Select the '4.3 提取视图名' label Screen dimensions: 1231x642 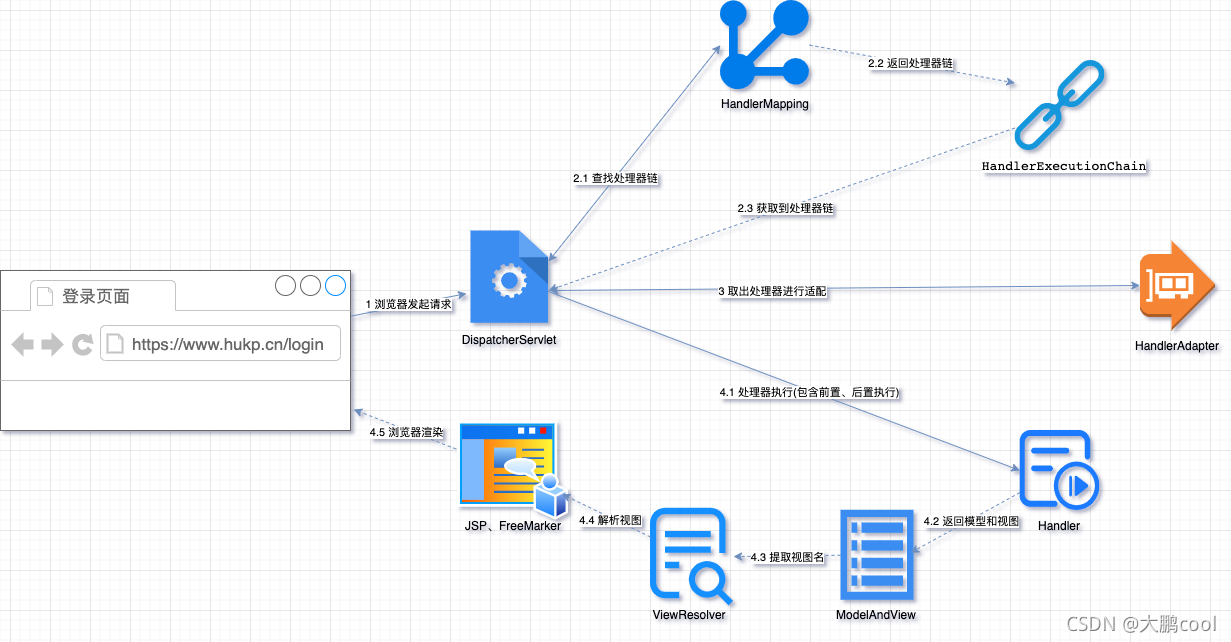click(787, 557)
